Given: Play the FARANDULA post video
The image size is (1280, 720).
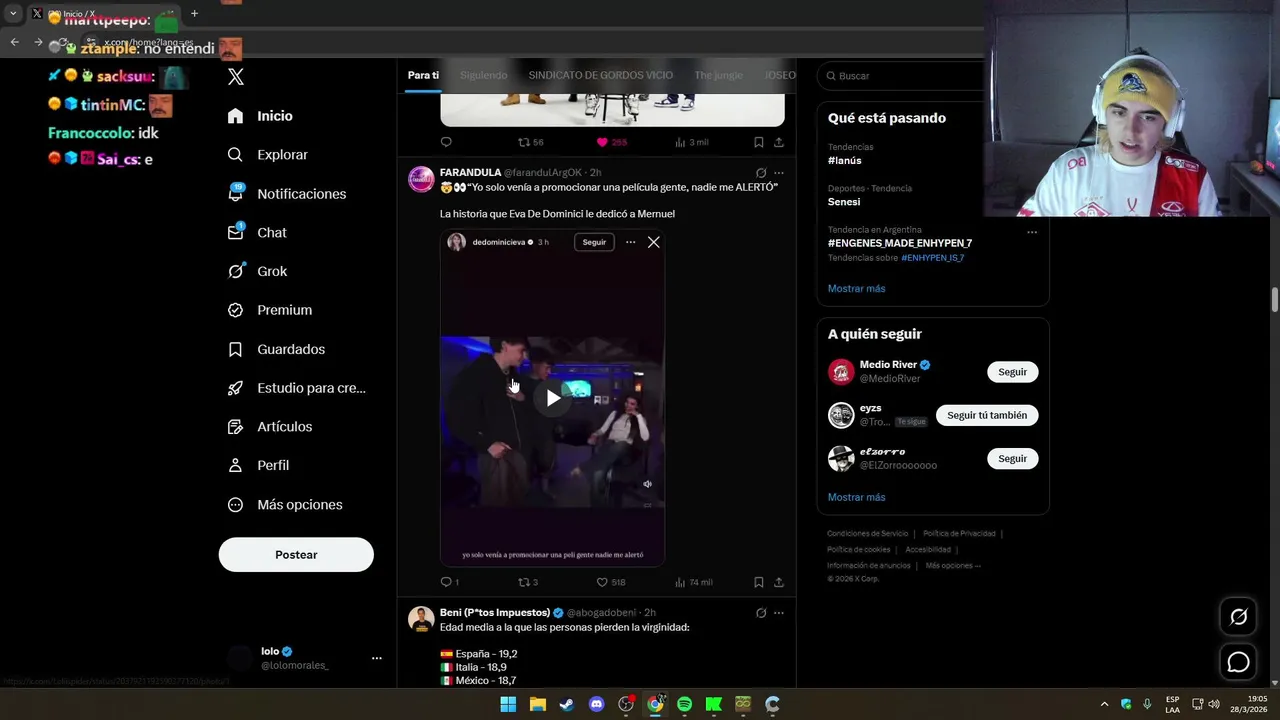Looking at the screenshot, I should tap(553, 398).
